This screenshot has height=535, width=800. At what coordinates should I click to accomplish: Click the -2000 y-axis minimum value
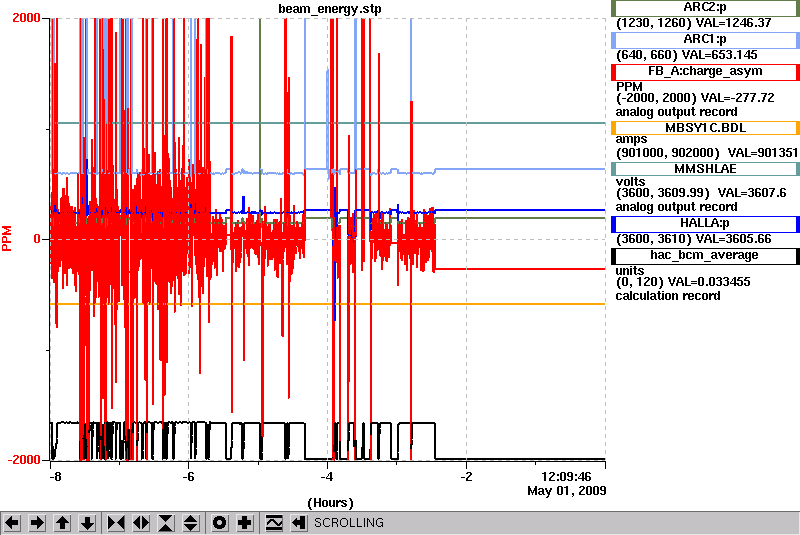23,460
